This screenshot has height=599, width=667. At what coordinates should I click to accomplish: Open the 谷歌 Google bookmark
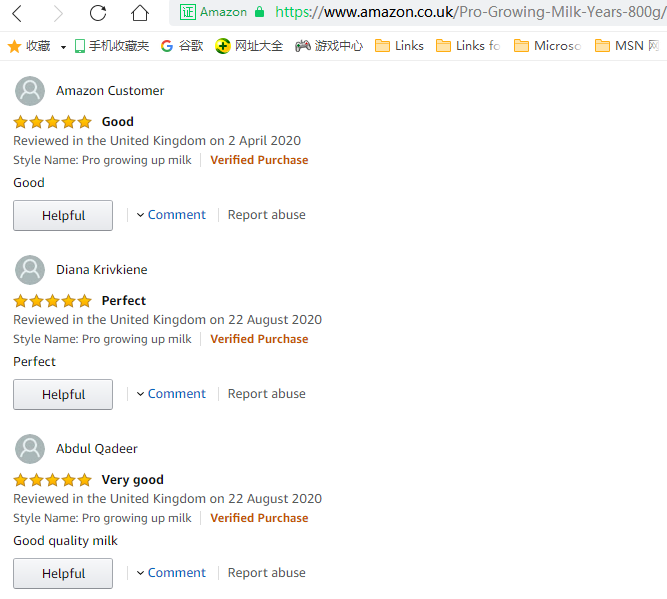pos(182,46)
